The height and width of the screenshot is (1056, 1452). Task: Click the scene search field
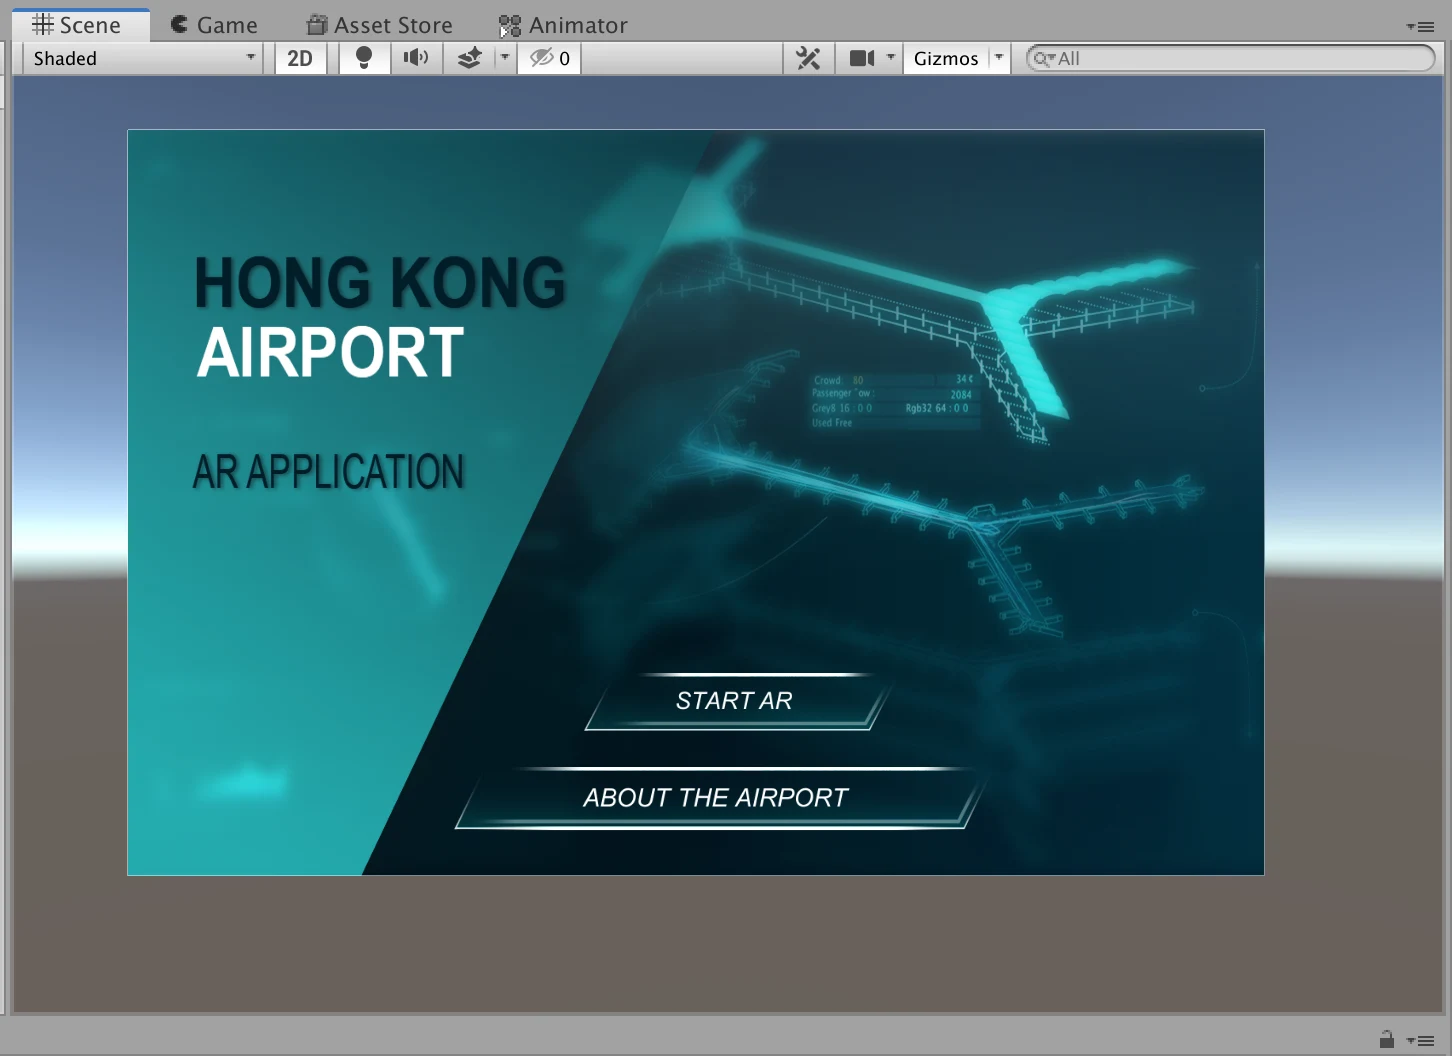[1231, 58]
